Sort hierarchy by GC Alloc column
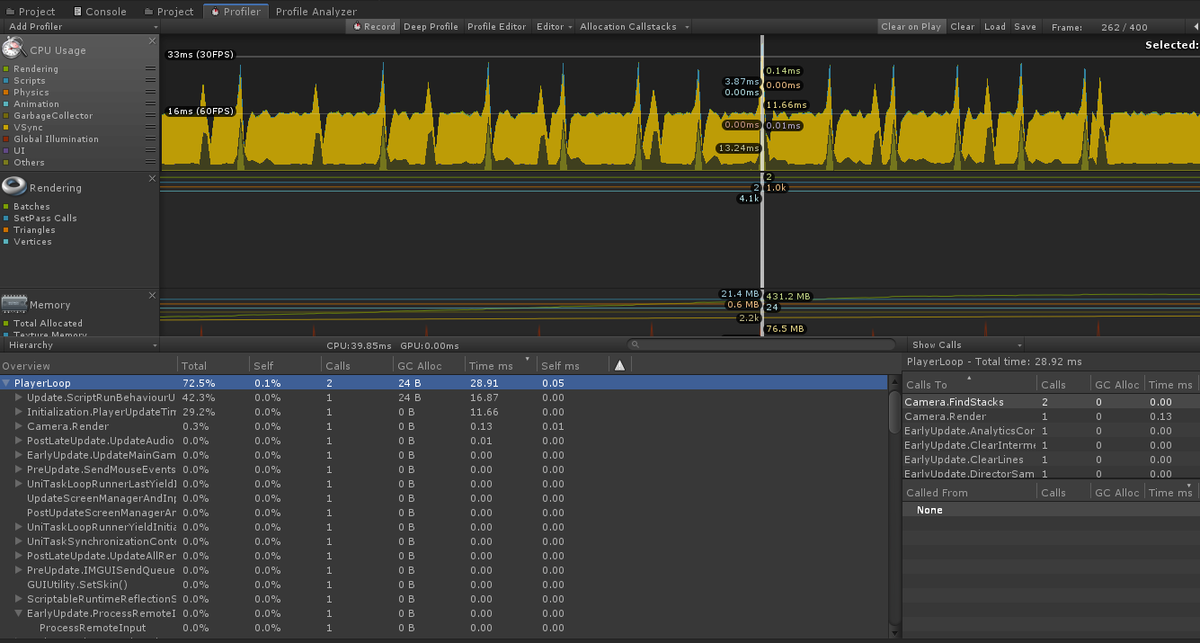 tap(428, 366)
